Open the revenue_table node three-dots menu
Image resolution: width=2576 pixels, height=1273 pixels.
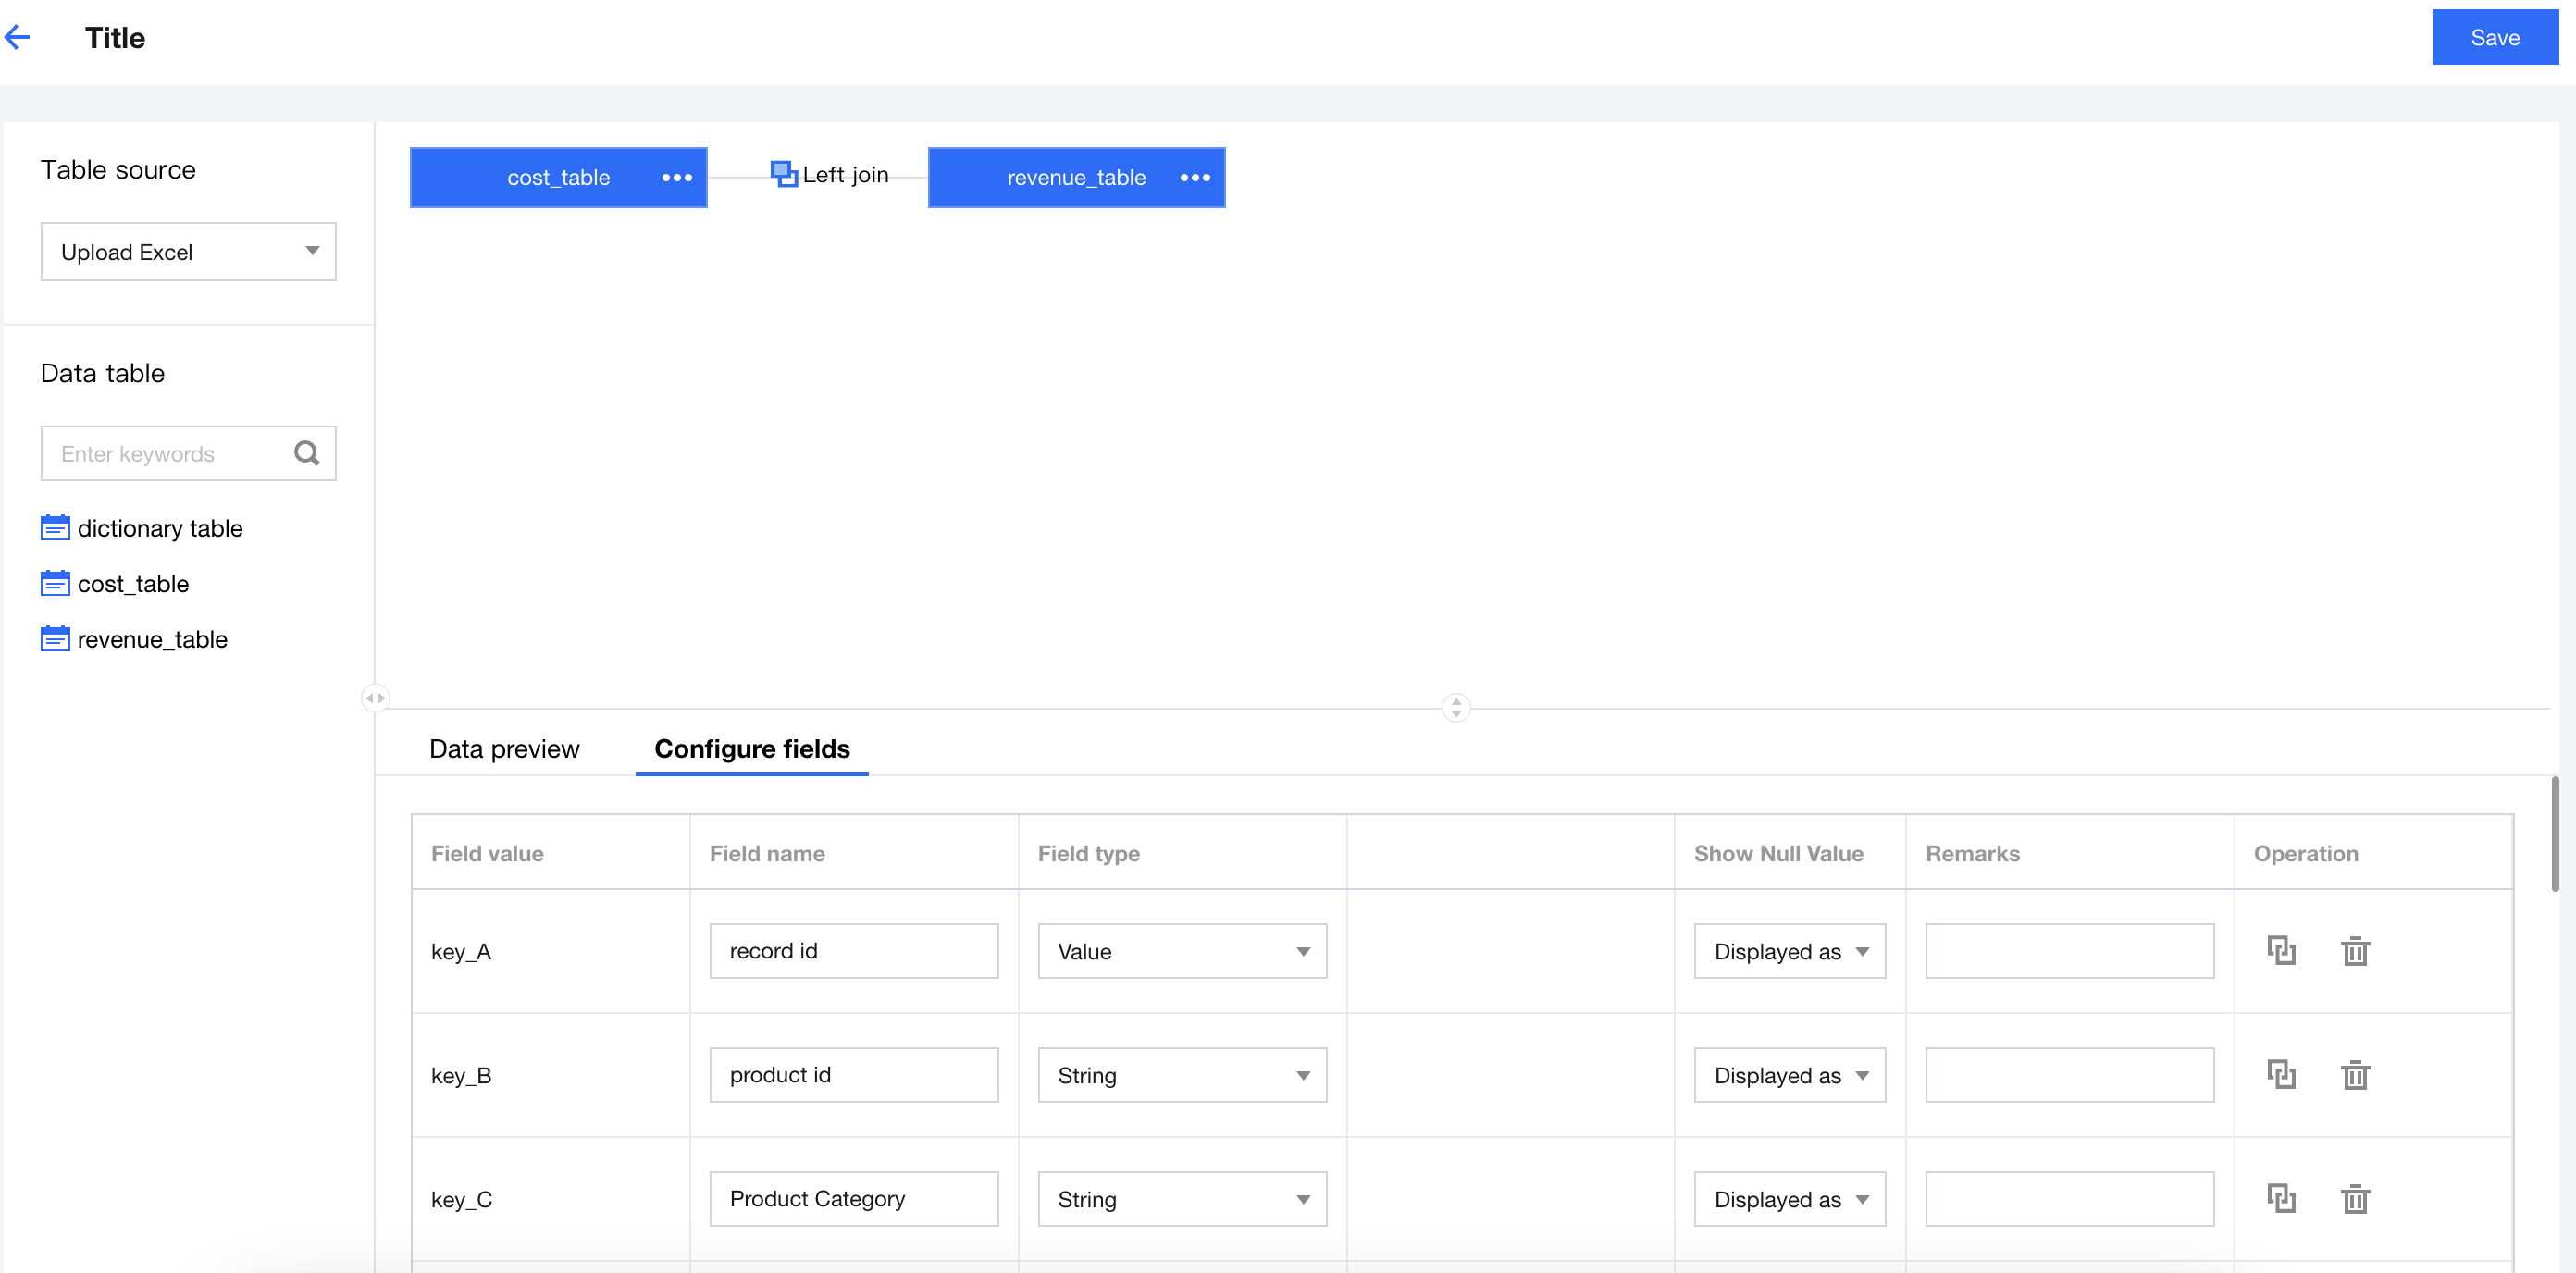point(1194,178)
